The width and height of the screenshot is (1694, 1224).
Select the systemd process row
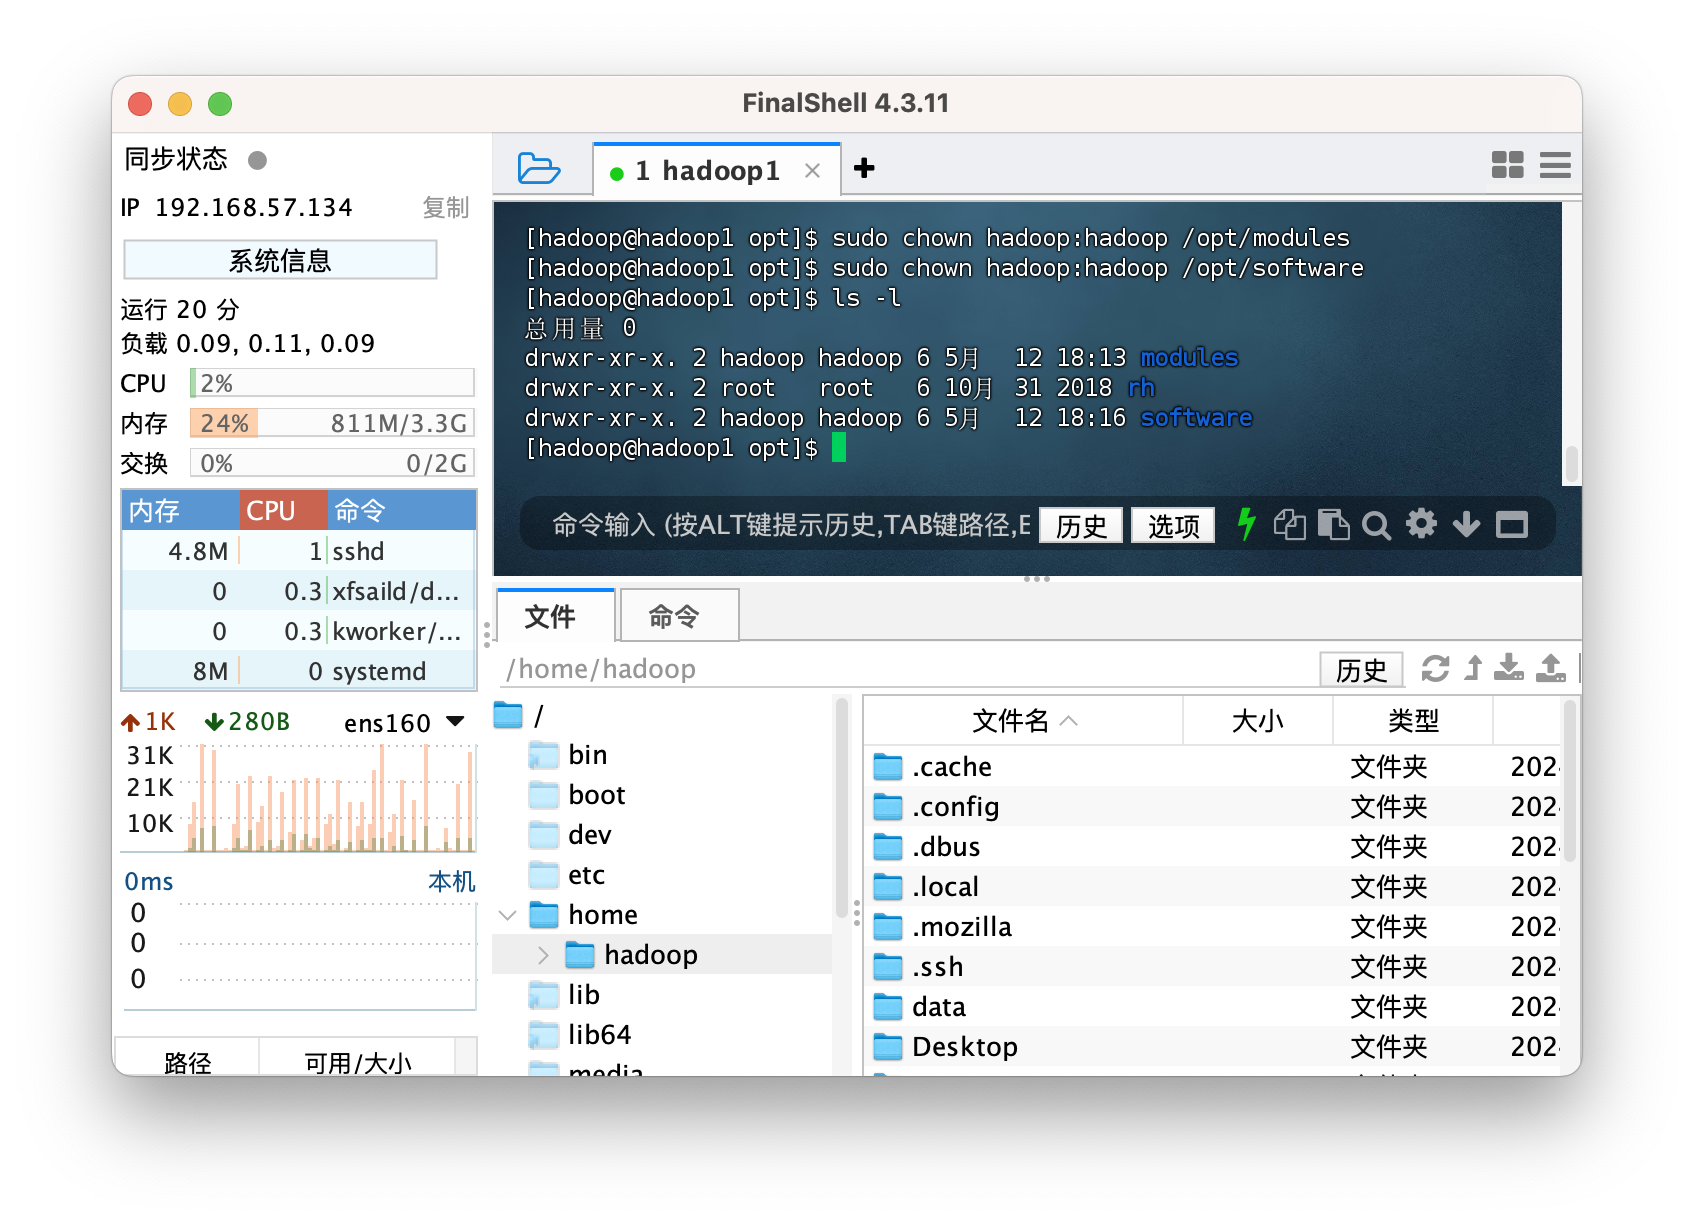click(298, 671)
